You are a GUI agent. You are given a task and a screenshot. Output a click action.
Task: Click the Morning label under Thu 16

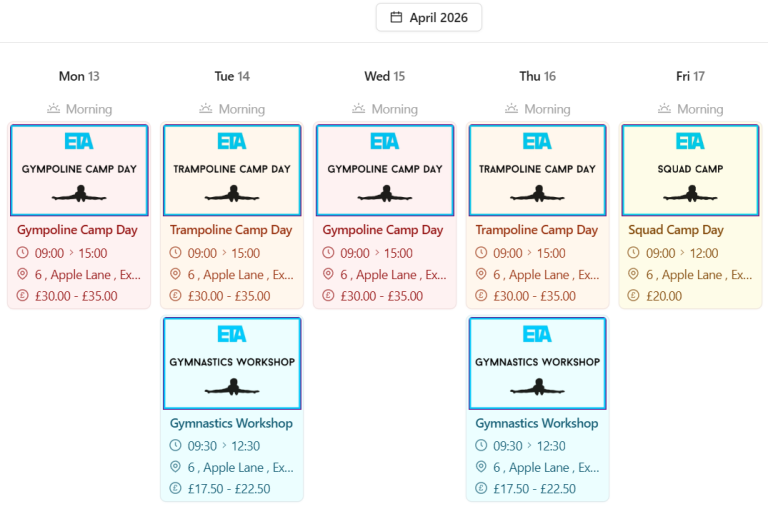547,109
